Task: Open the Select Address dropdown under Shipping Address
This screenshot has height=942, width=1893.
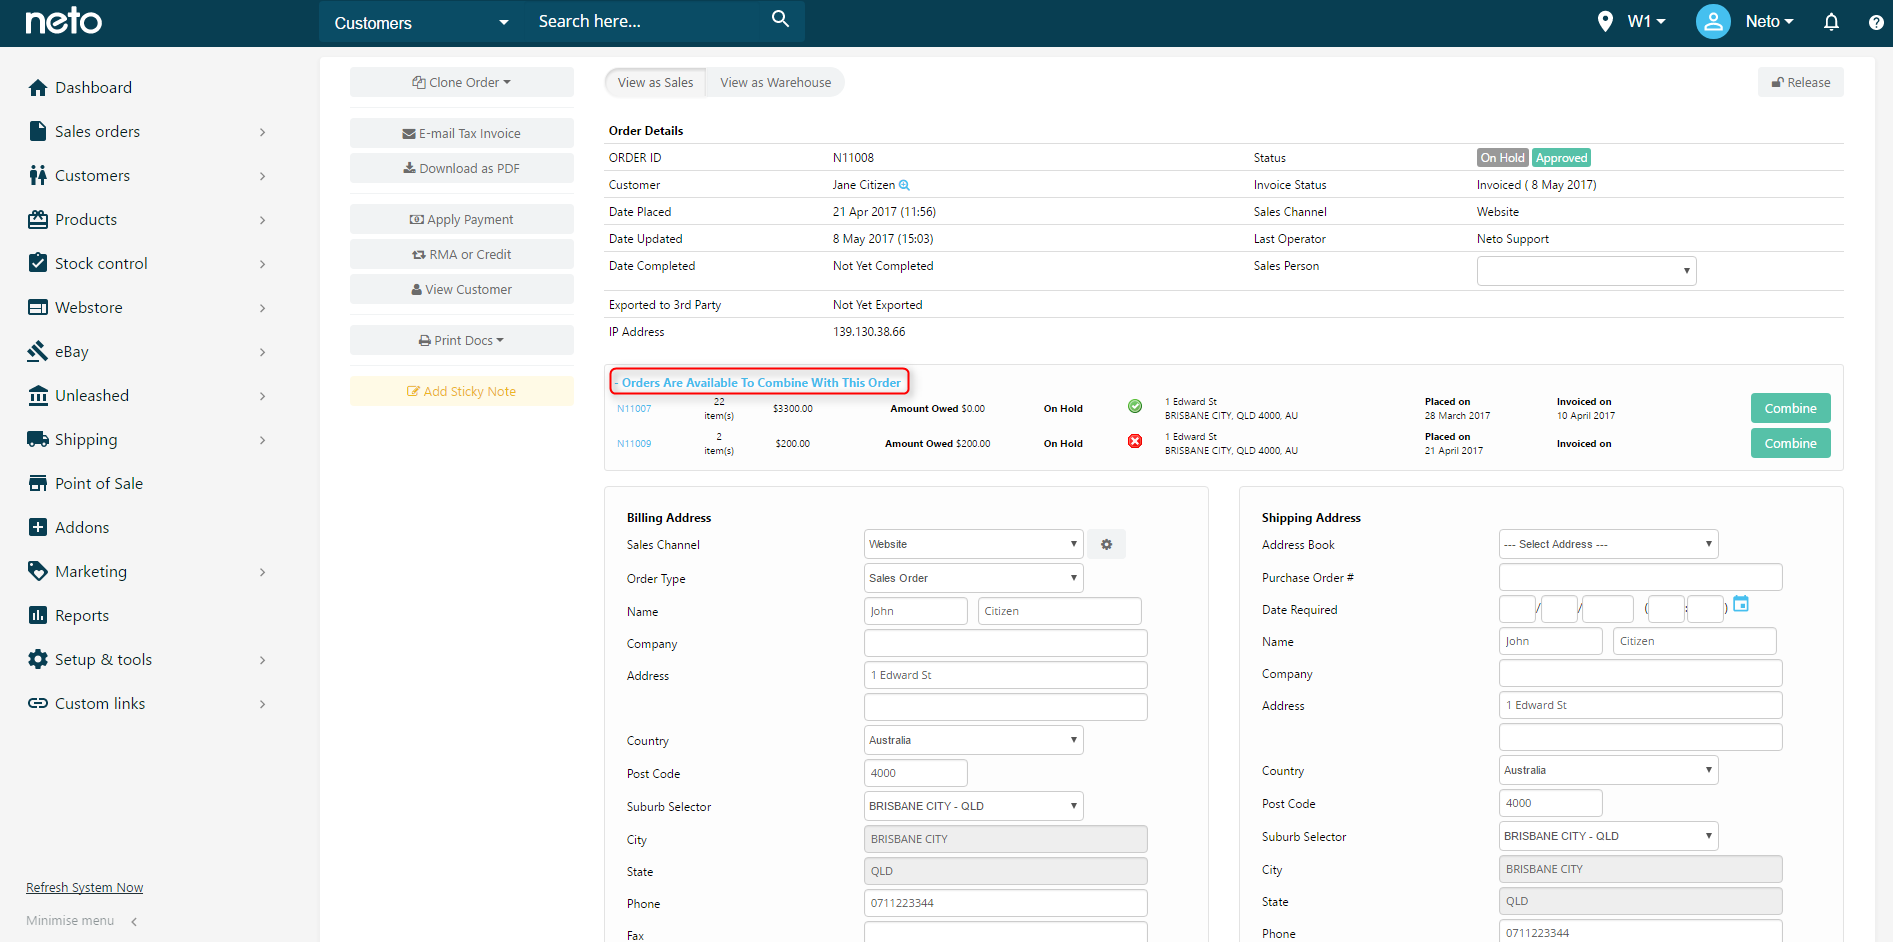Action: point(1607,544)
